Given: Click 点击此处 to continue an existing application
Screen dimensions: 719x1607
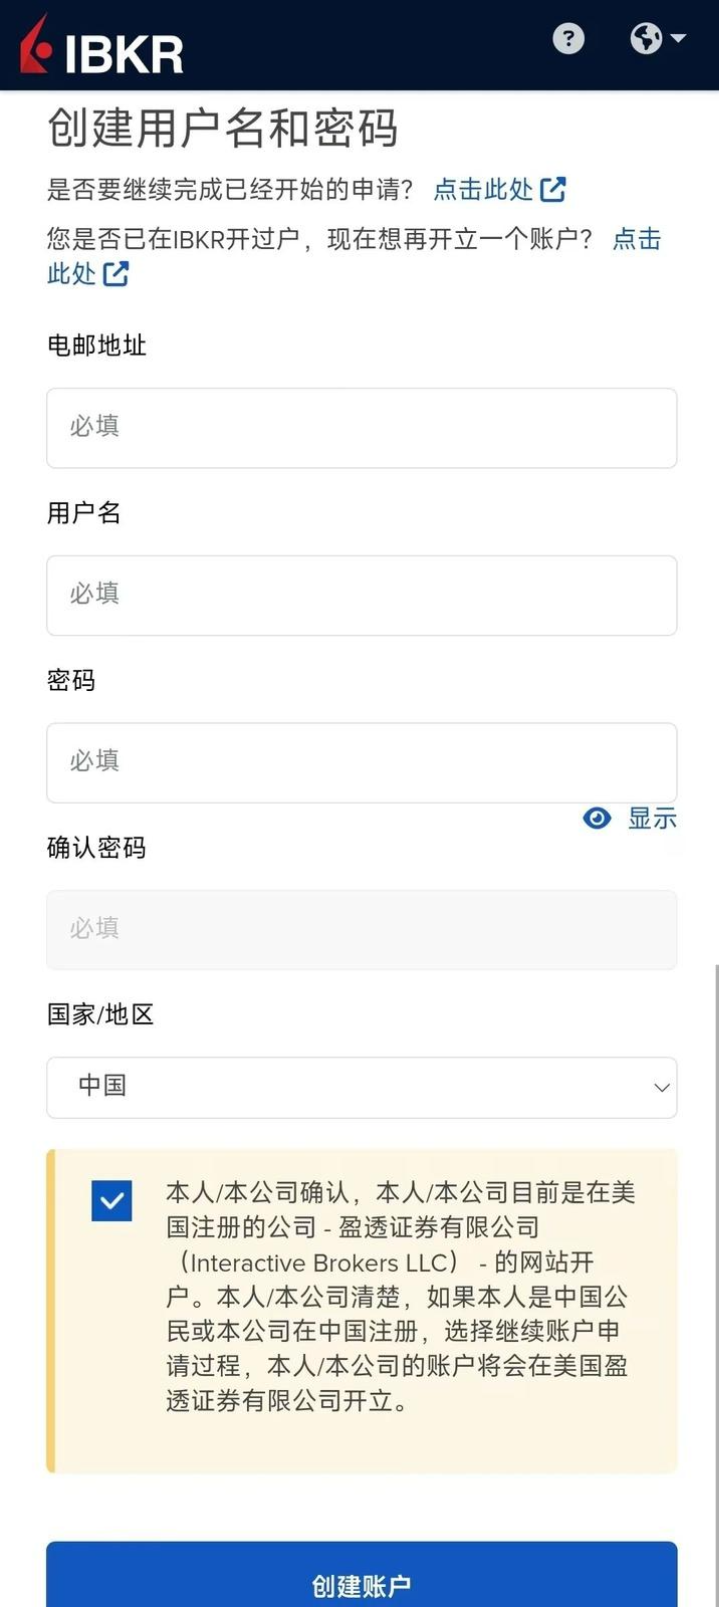Looking at the screenshot, I should 486,189.
